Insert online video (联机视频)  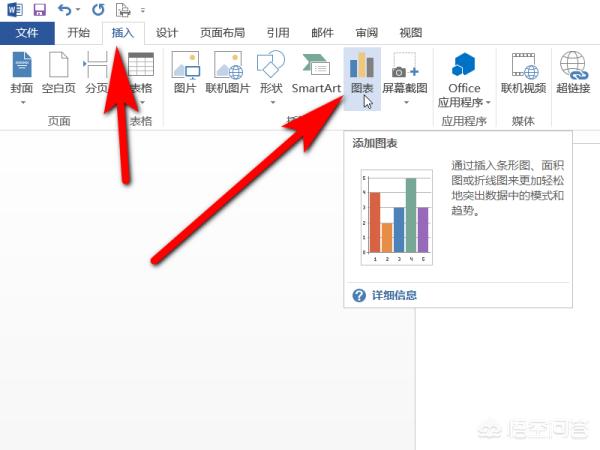[x=523, y=73]
